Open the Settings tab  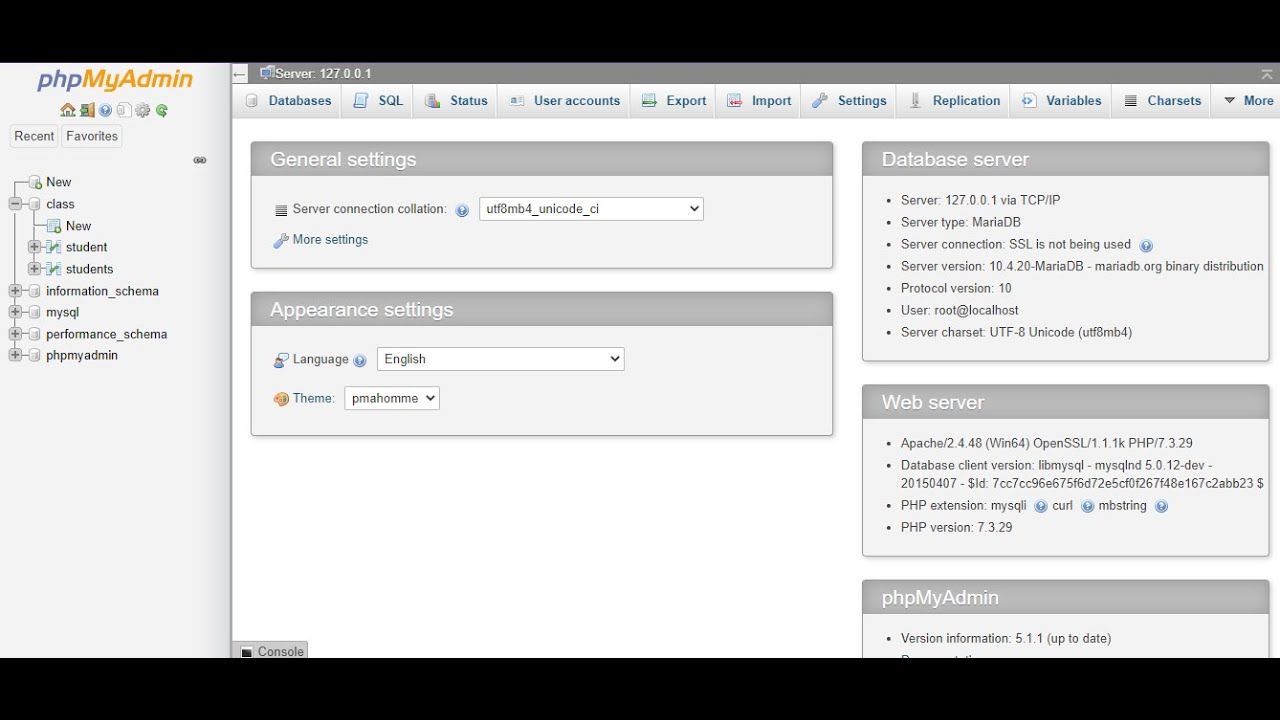pyautogui.click(x=849, y=101)
